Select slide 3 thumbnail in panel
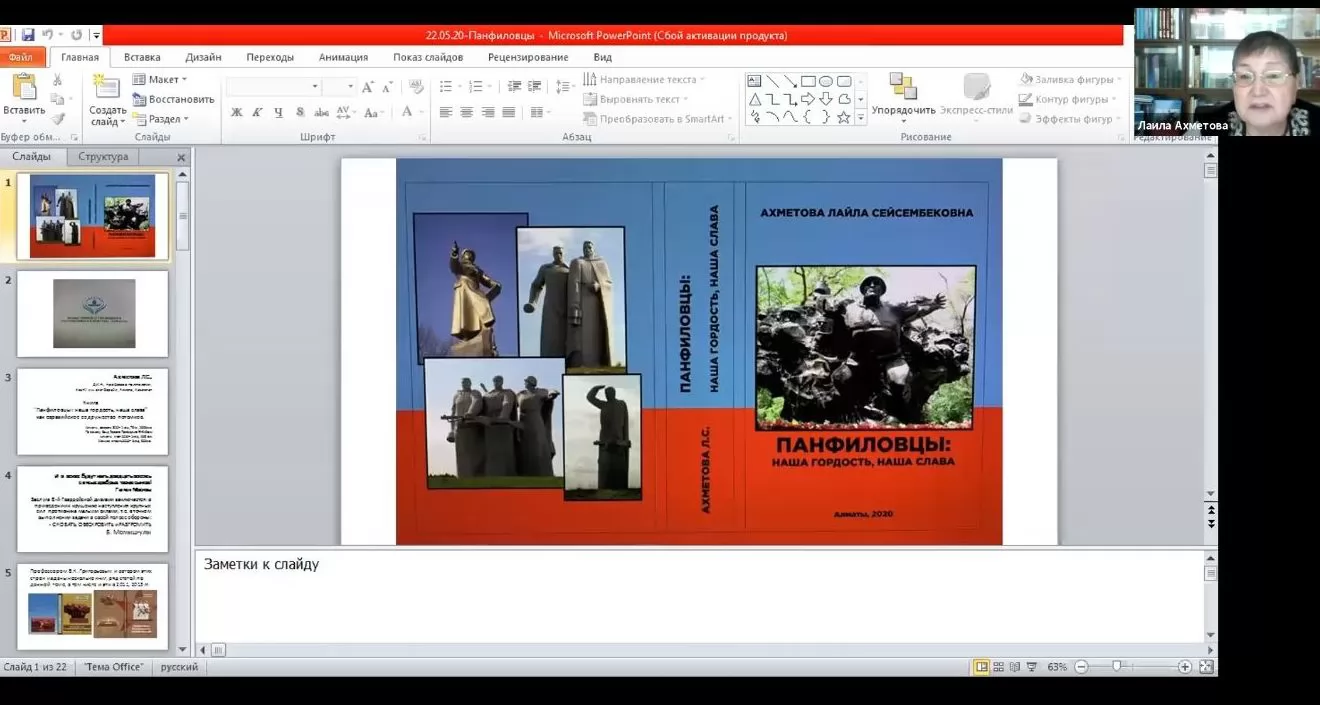The image size is (1320, 705). tap(92, 411)
